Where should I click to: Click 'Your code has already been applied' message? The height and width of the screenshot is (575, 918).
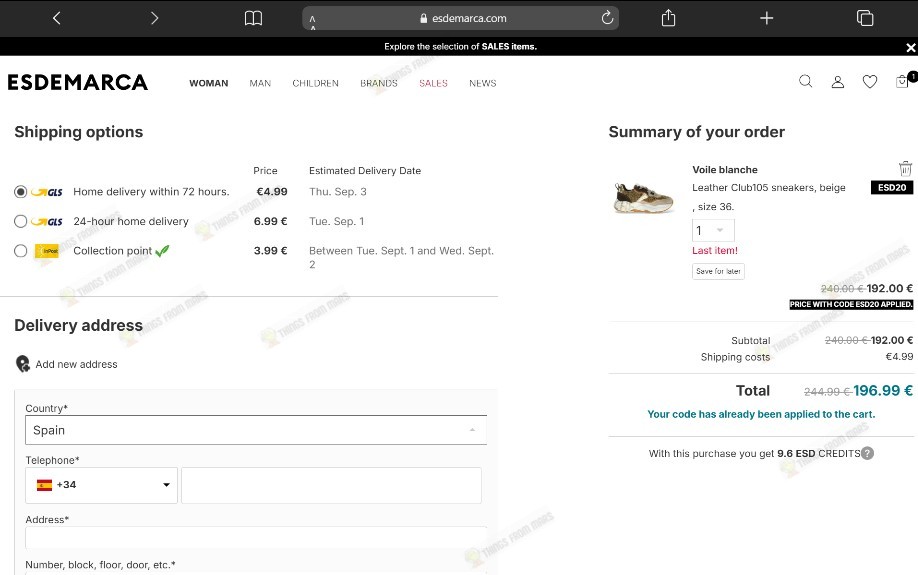pos(761,414)
